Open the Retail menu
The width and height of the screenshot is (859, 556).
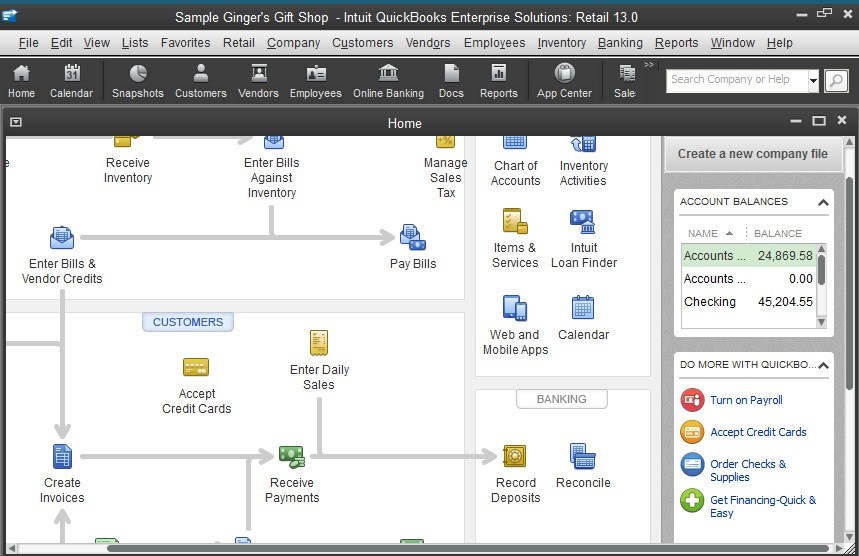pyautogui.click(x=238, y=43)
